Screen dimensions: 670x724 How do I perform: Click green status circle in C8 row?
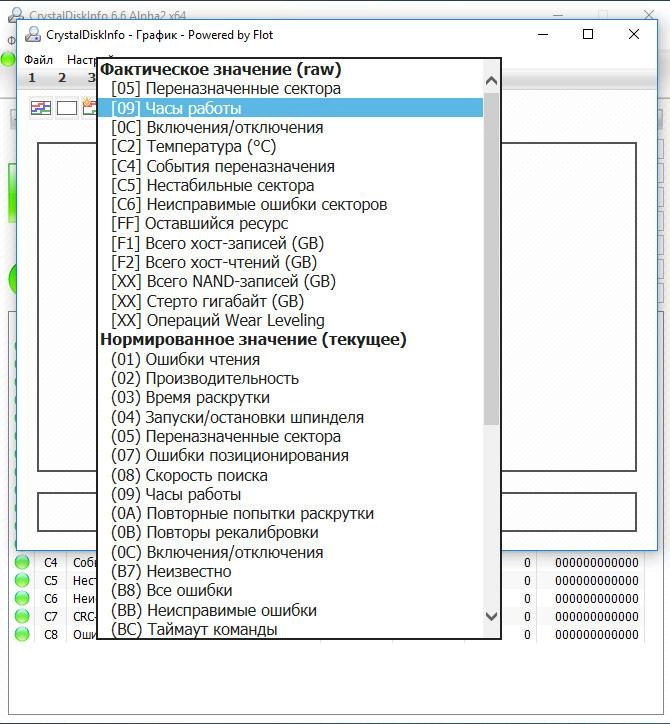[22, 634]
